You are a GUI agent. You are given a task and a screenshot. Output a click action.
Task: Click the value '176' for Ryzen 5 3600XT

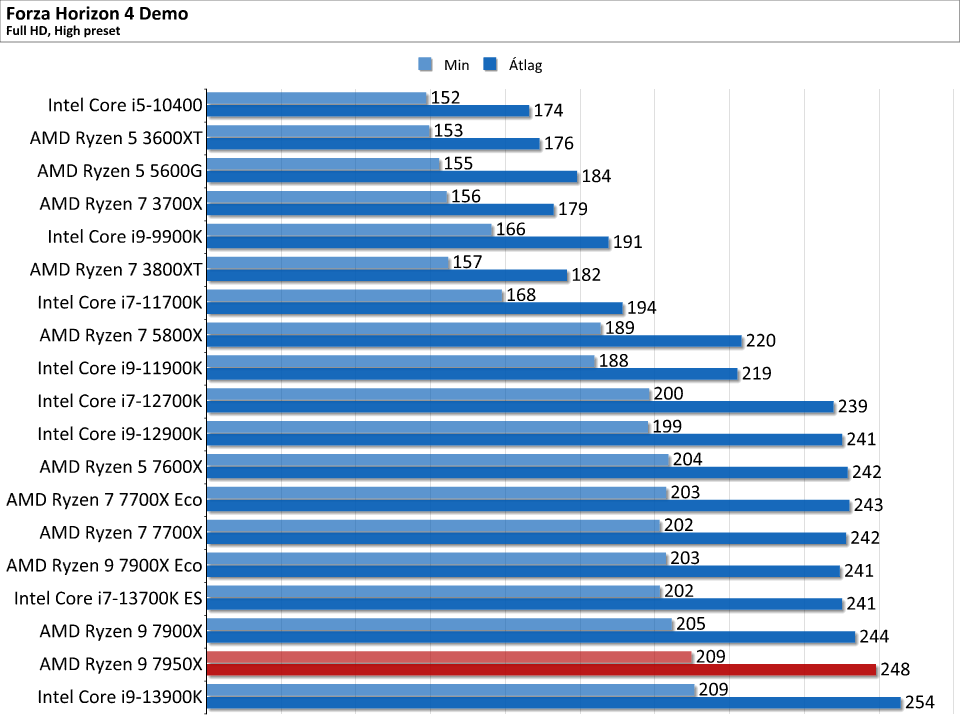[x=559, y=144]
